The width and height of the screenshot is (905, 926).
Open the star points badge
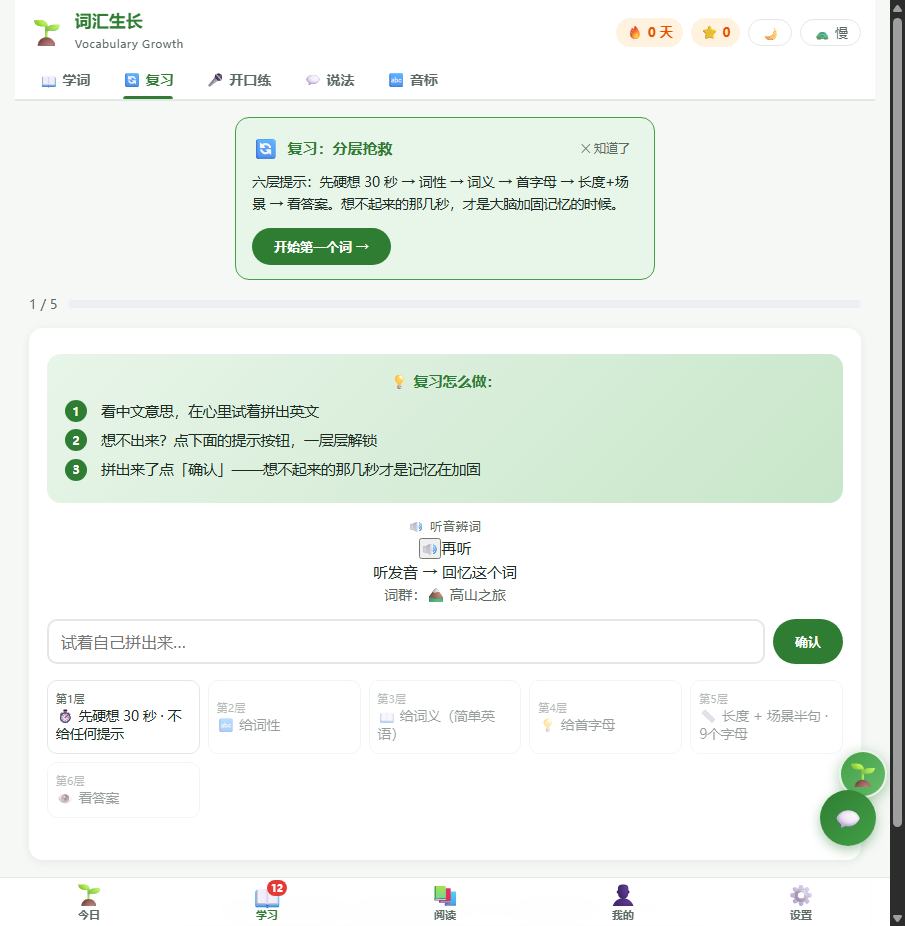click(x=715, y=32)
